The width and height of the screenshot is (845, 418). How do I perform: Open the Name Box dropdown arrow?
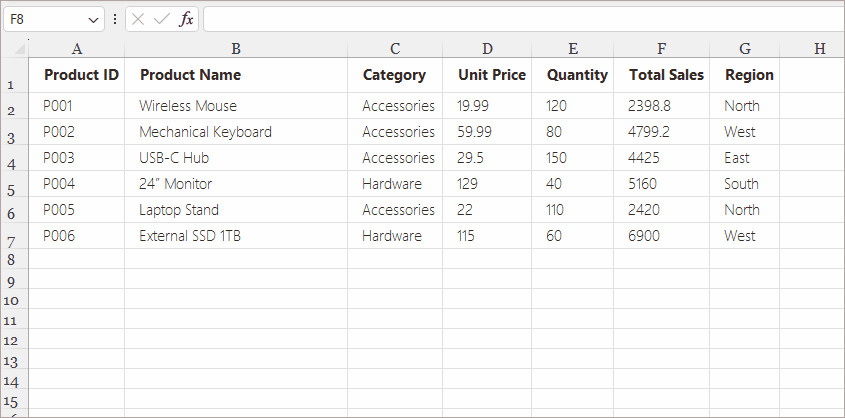tap(93, 20)
